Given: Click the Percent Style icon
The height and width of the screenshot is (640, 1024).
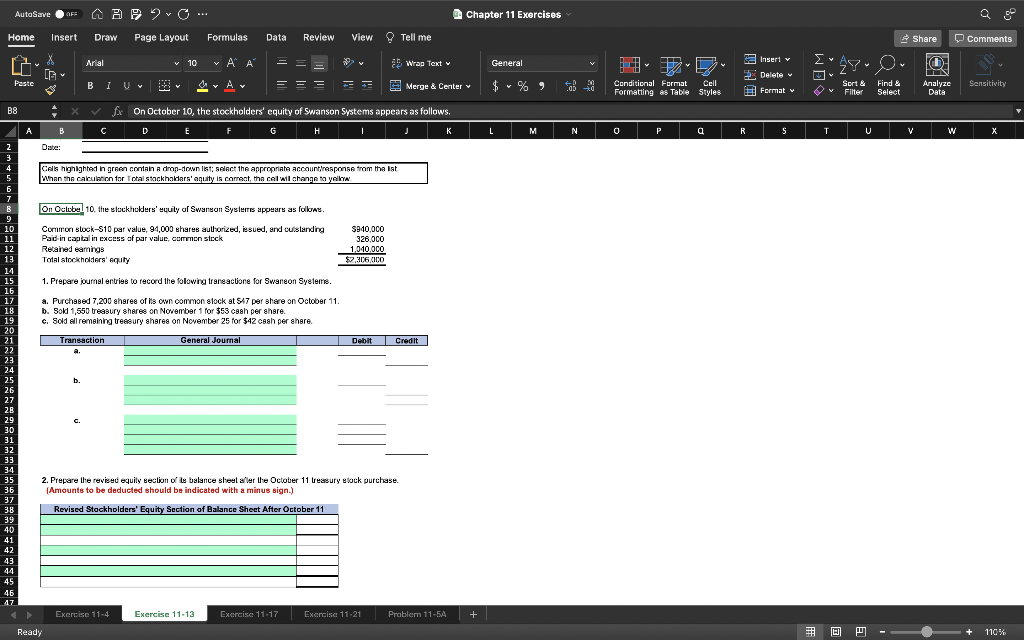Looking at the screenshot, I should [521, 86].
